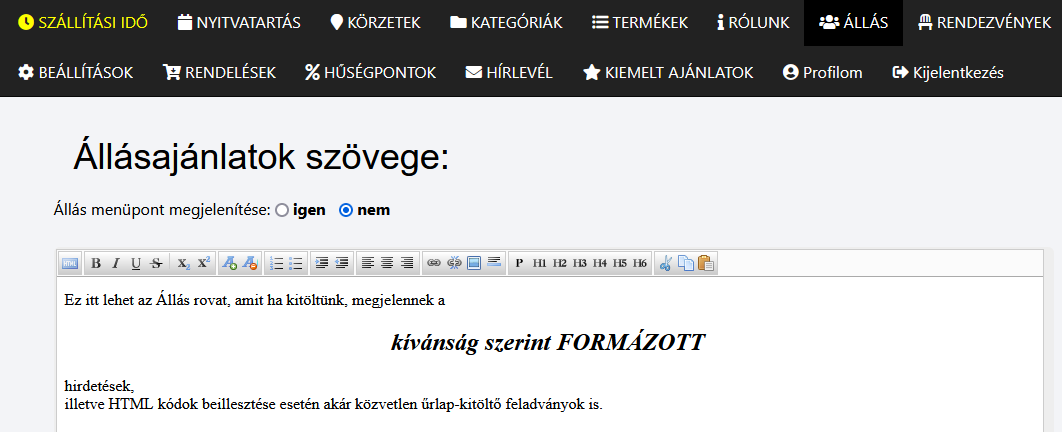Remove hyperlink with unlink icon

(x=454, y=263)
